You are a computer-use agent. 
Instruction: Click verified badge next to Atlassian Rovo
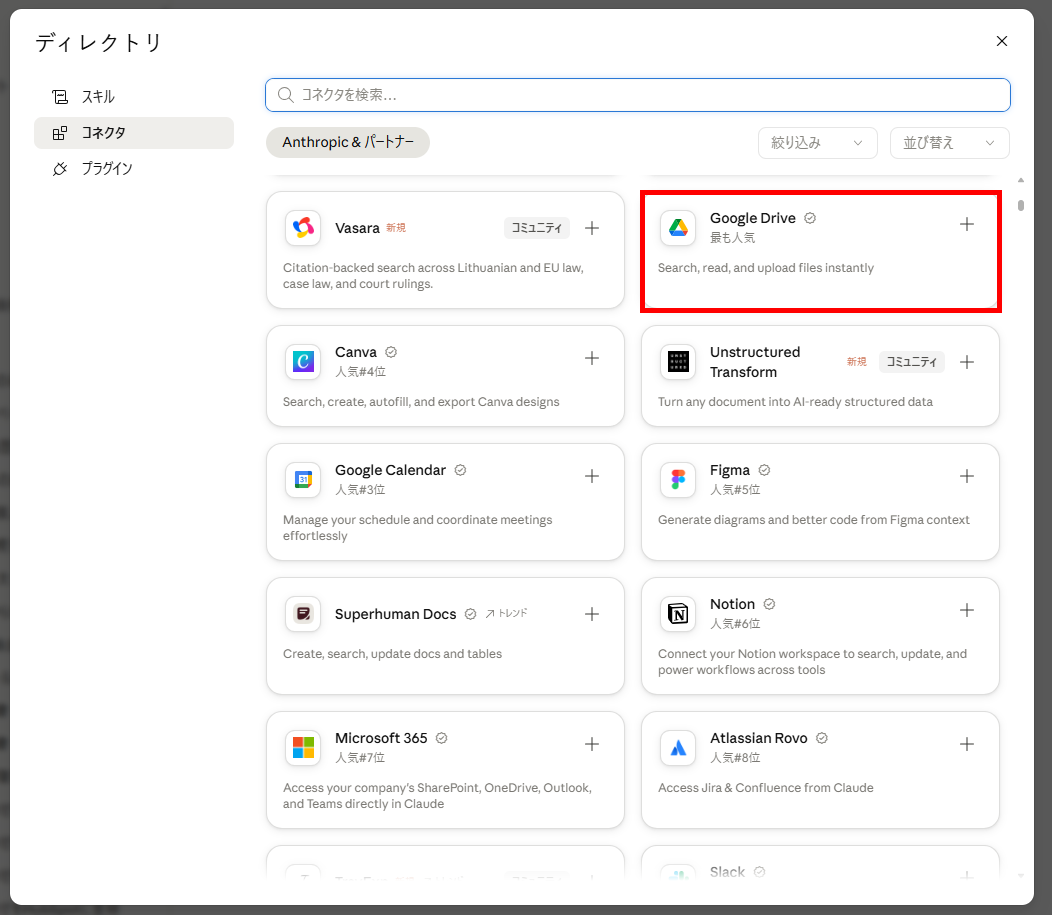click(x=822, y=738)
